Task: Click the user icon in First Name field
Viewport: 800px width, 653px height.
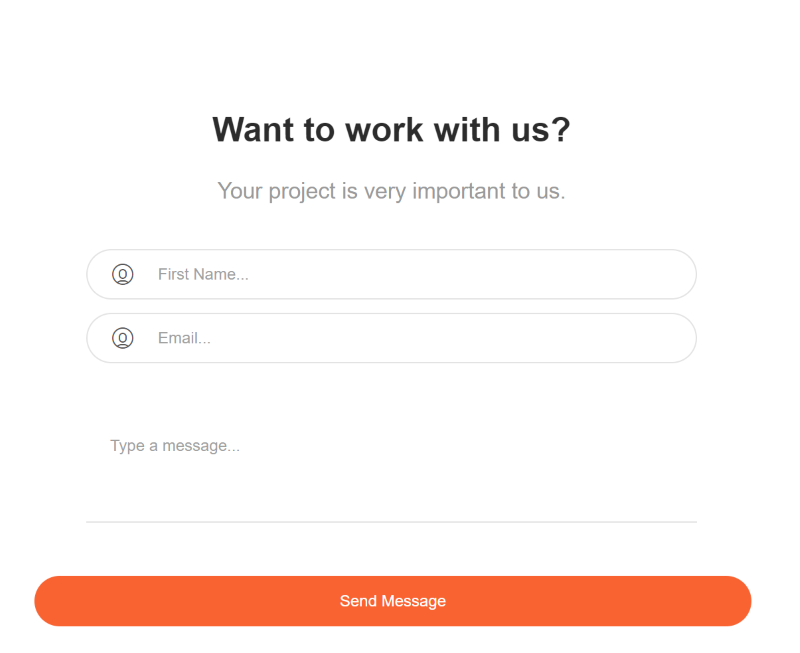Action: (x=122, y=274)
